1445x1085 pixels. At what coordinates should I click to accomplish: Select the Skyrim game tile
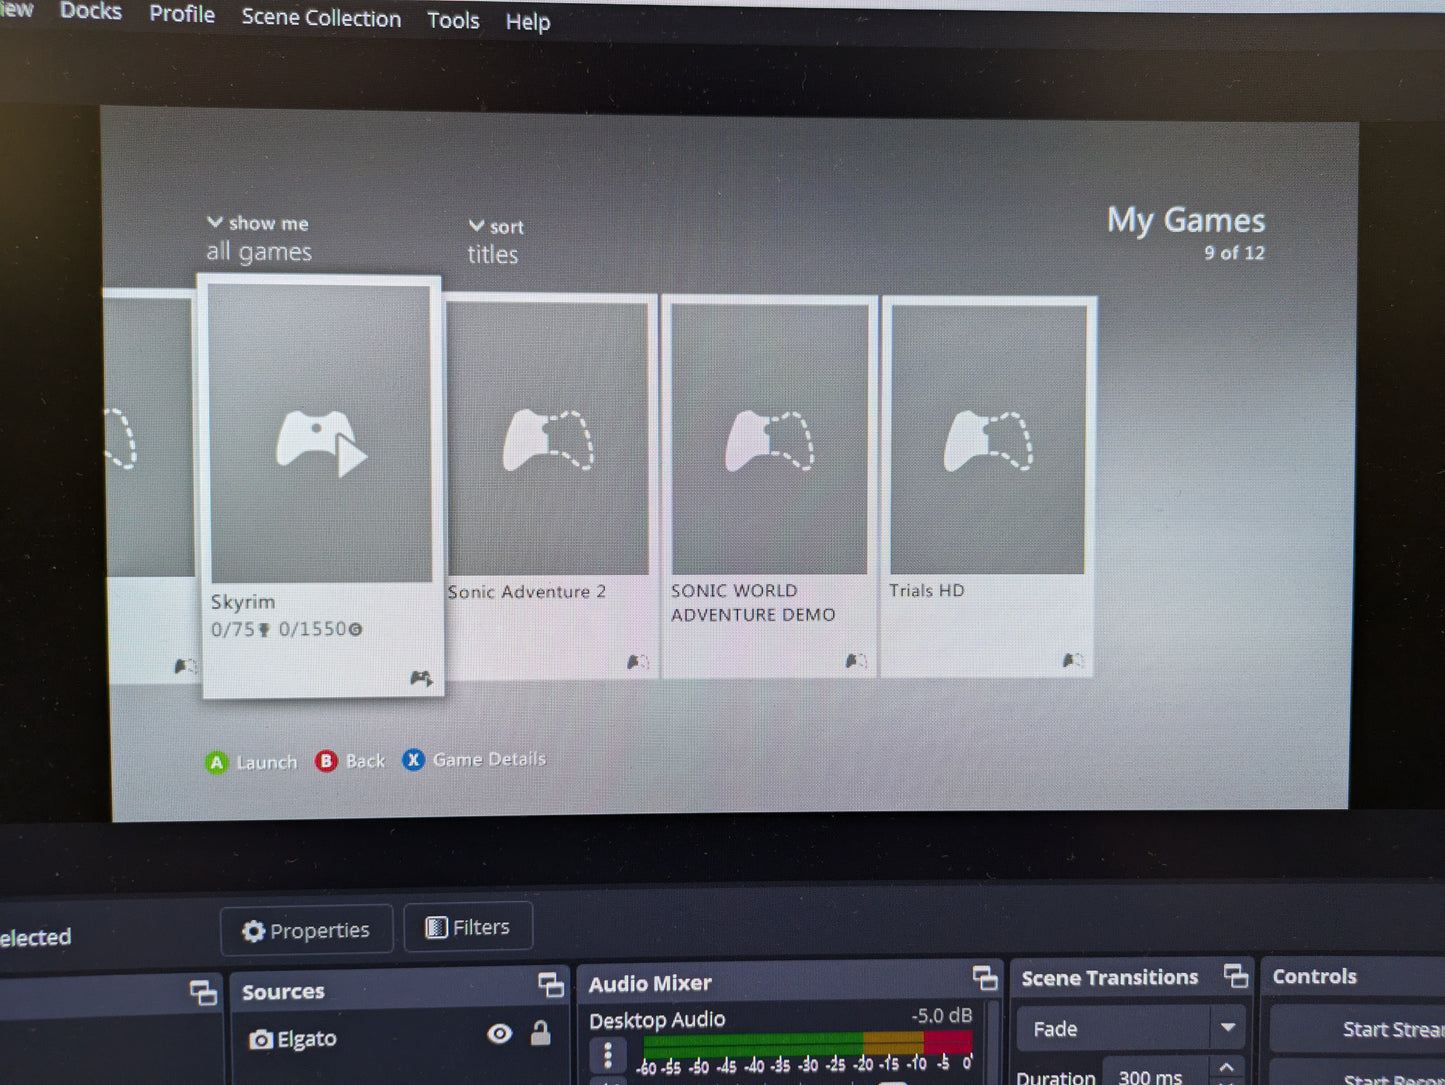(322, 486)
